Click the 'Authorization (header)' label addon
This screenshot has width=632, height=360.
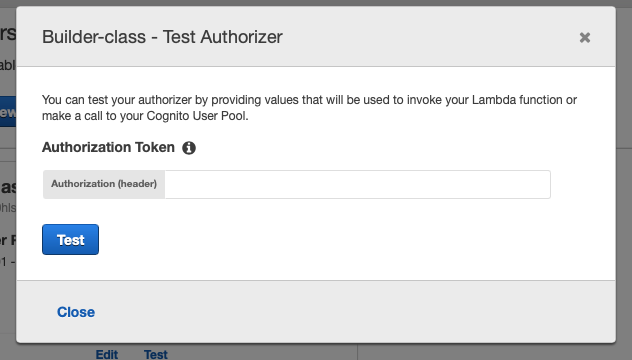104,184
